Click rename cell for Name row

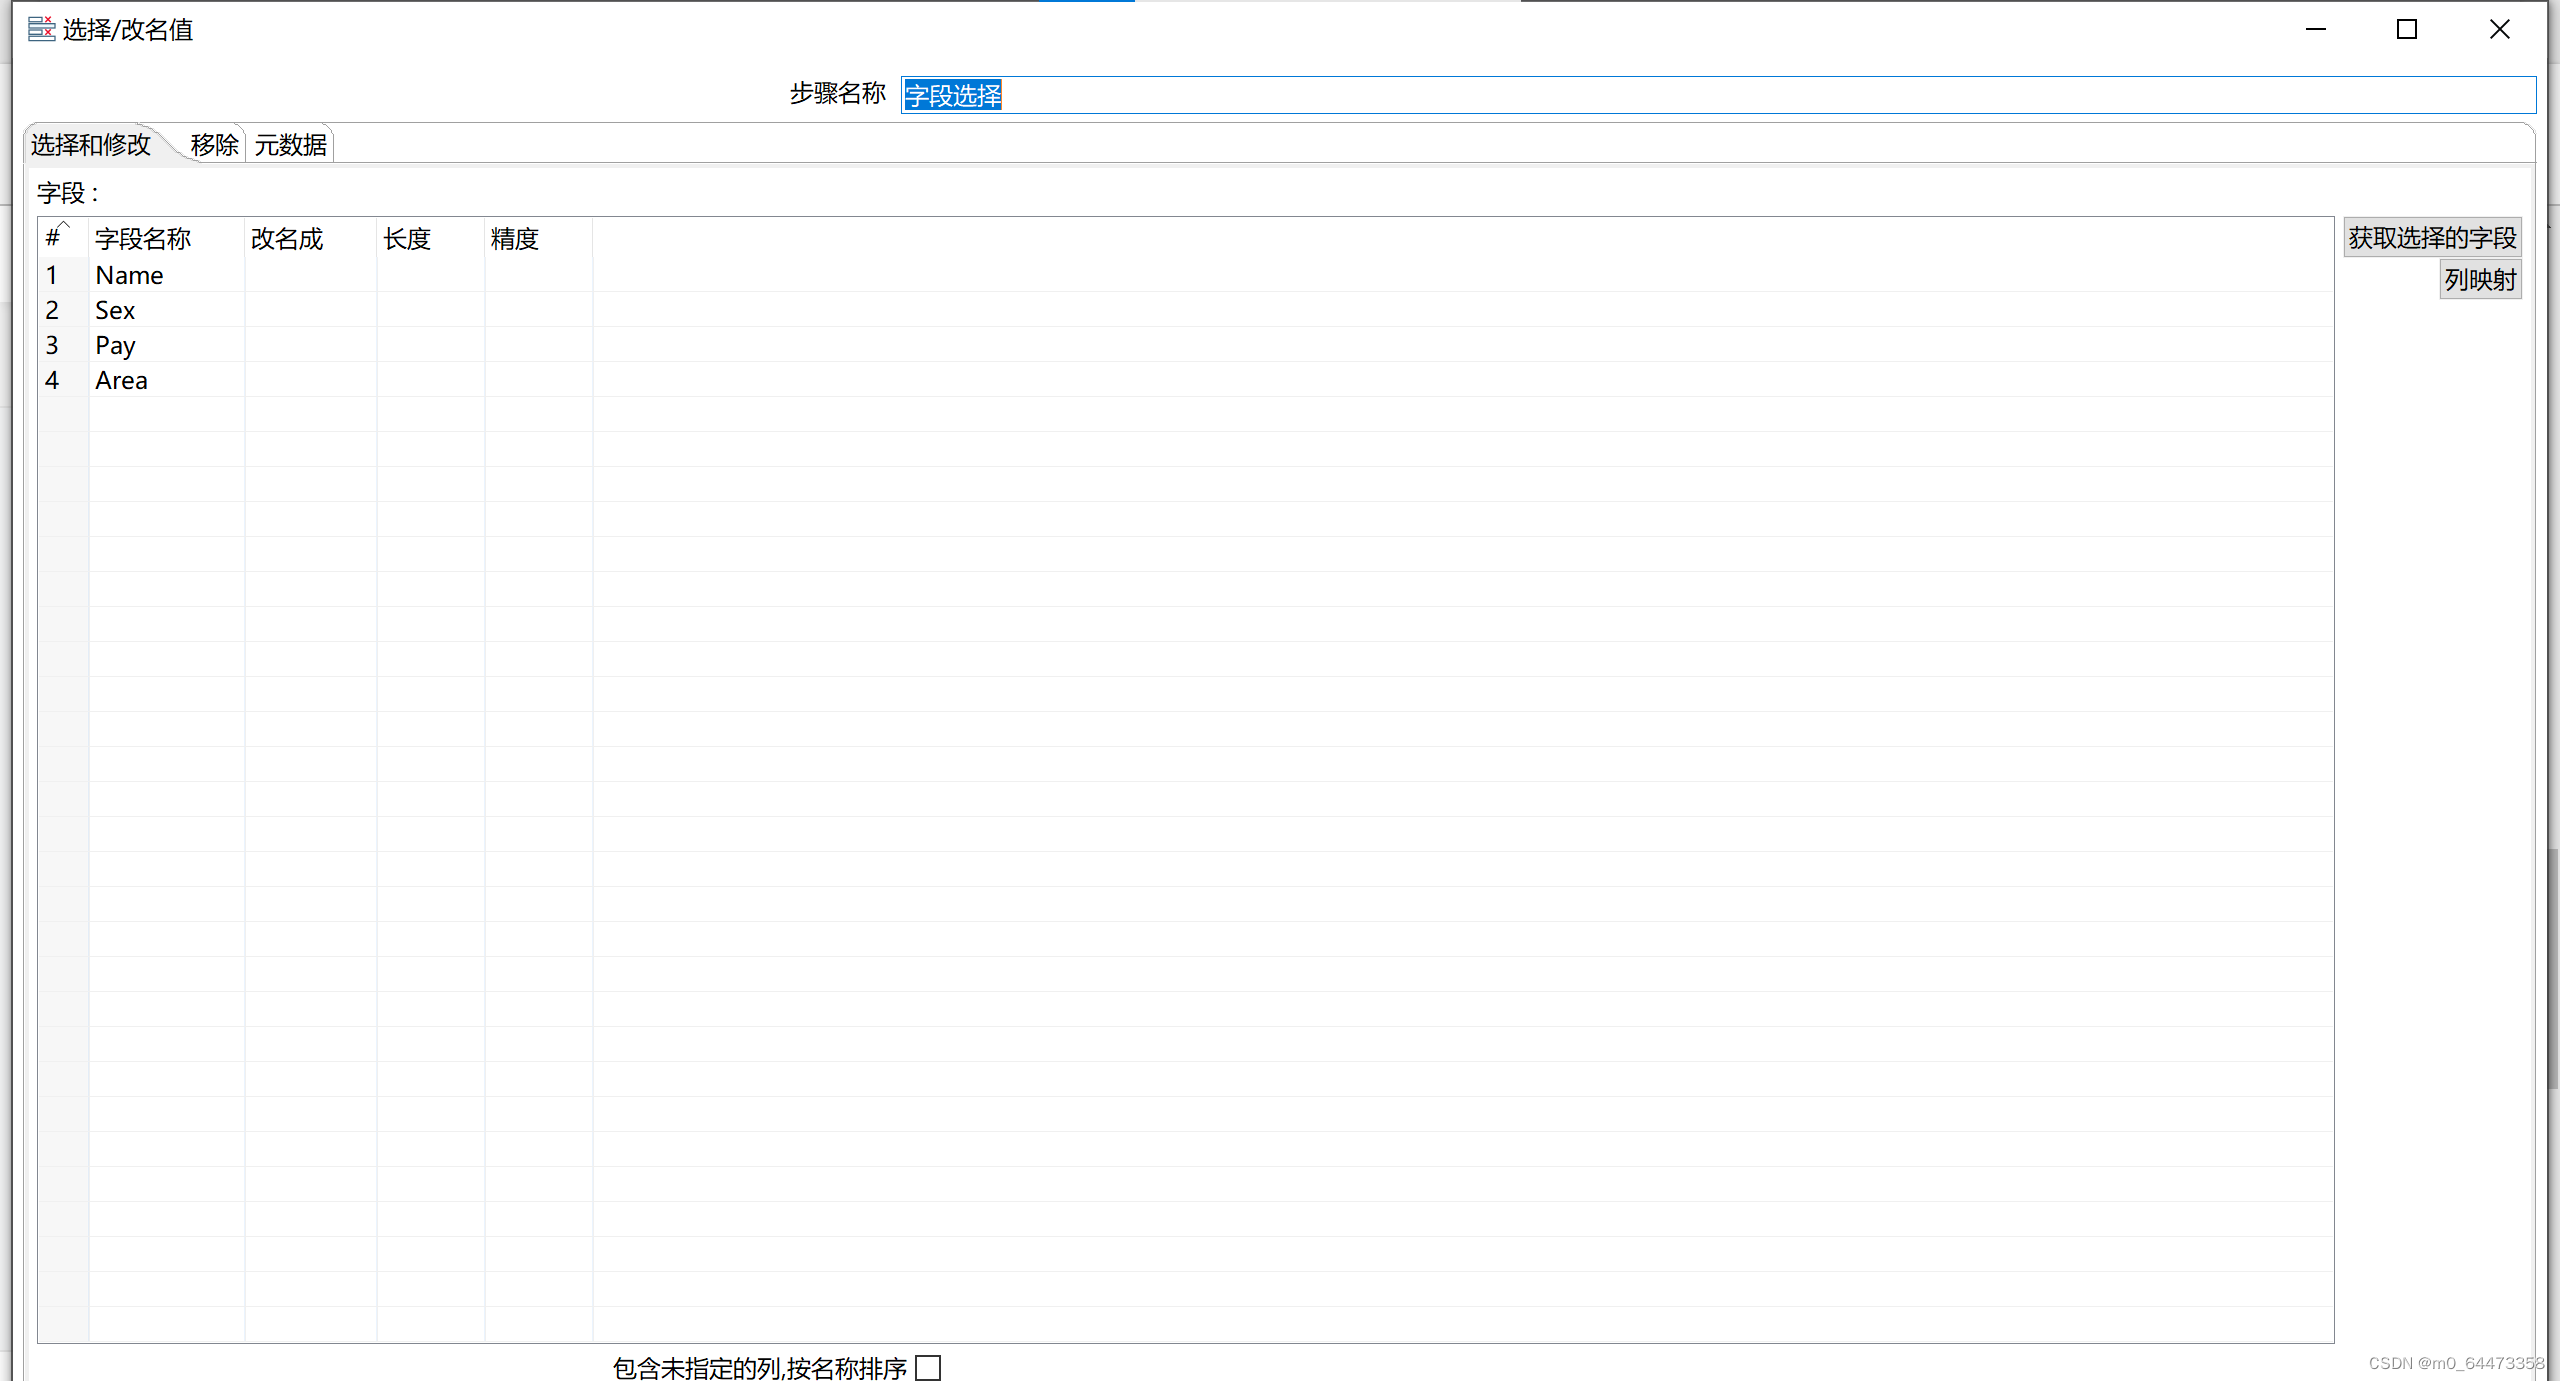(x=310, y=275)
